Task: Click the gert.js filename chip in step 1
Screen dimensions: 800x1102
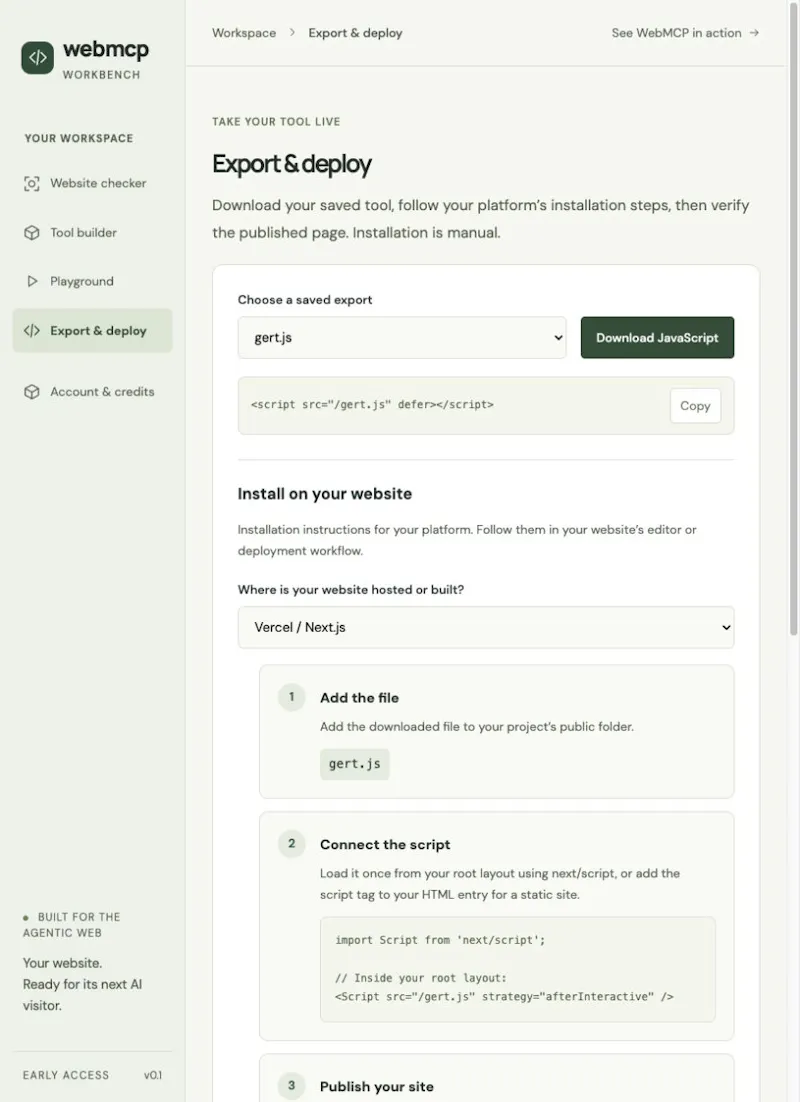Action: (x=354, y=764)
